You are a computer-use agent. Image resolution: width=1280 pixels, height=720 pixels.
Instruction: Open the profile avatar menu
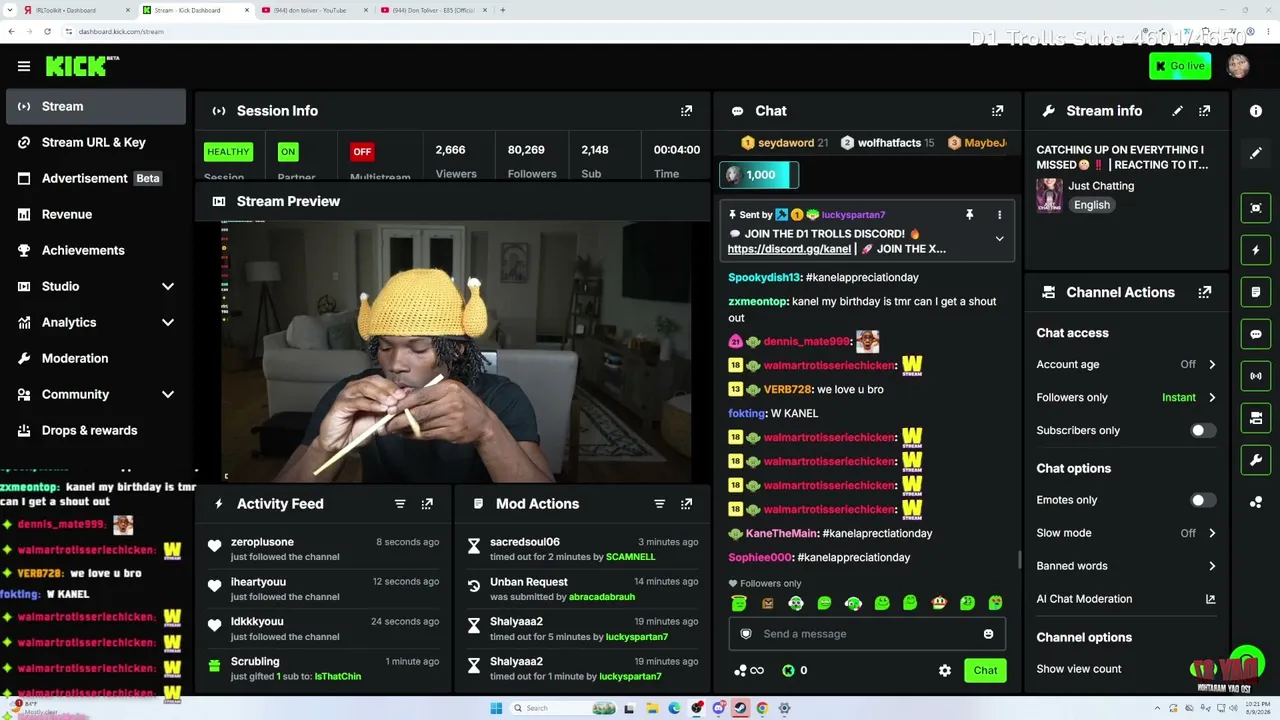coord(1238,66)
